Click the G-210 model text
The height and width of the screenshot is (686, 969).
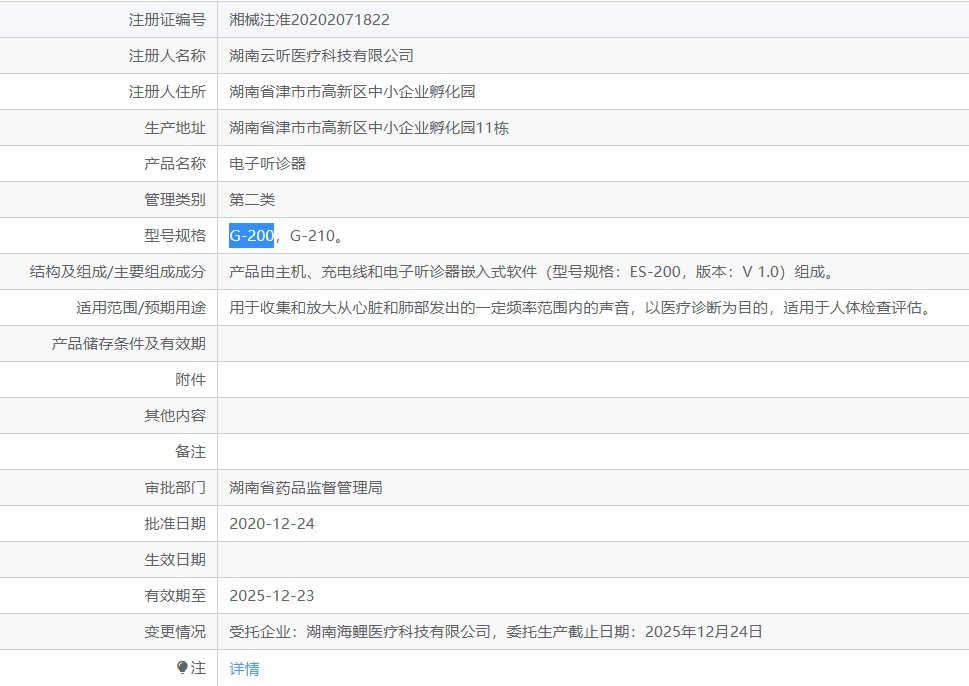312,235
